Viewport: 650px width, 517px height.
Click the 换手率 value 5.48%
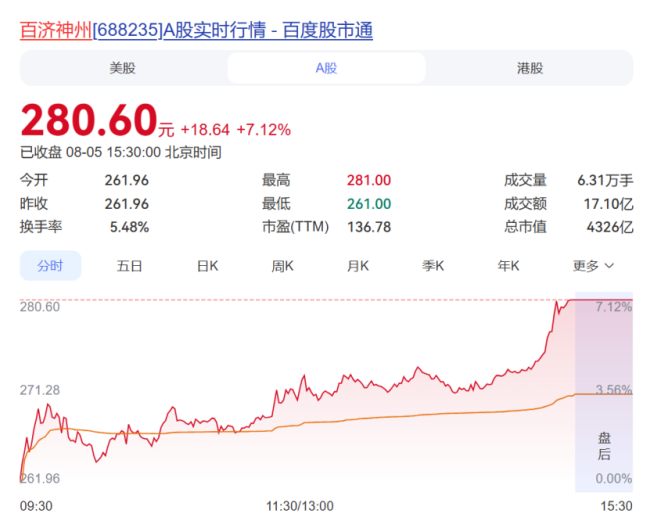coord(129,227)
